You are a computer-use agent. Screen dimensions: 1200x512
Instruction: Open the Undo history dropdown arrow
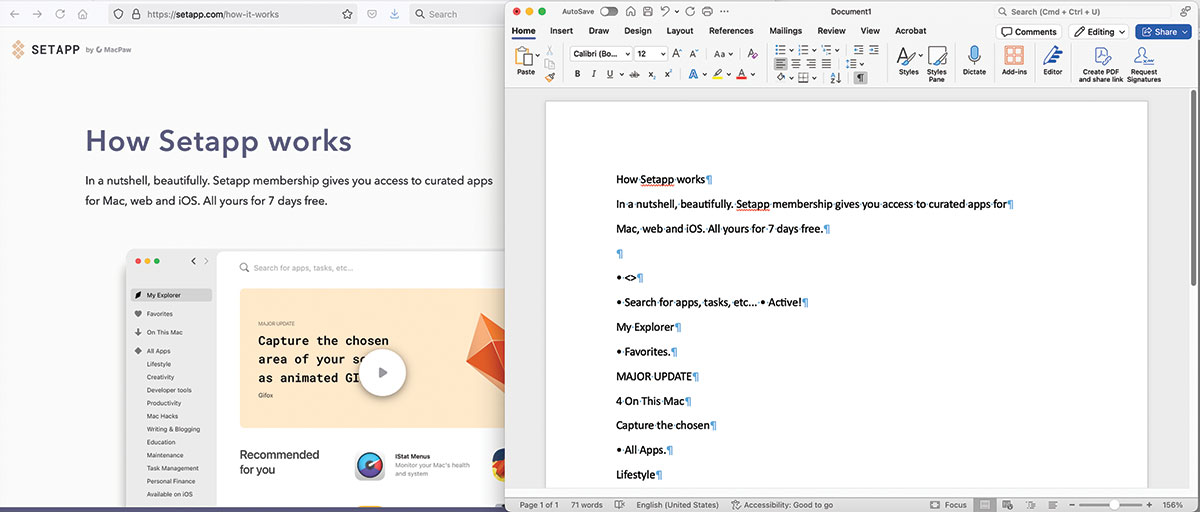pyautogui.click(x=677, y=11)
